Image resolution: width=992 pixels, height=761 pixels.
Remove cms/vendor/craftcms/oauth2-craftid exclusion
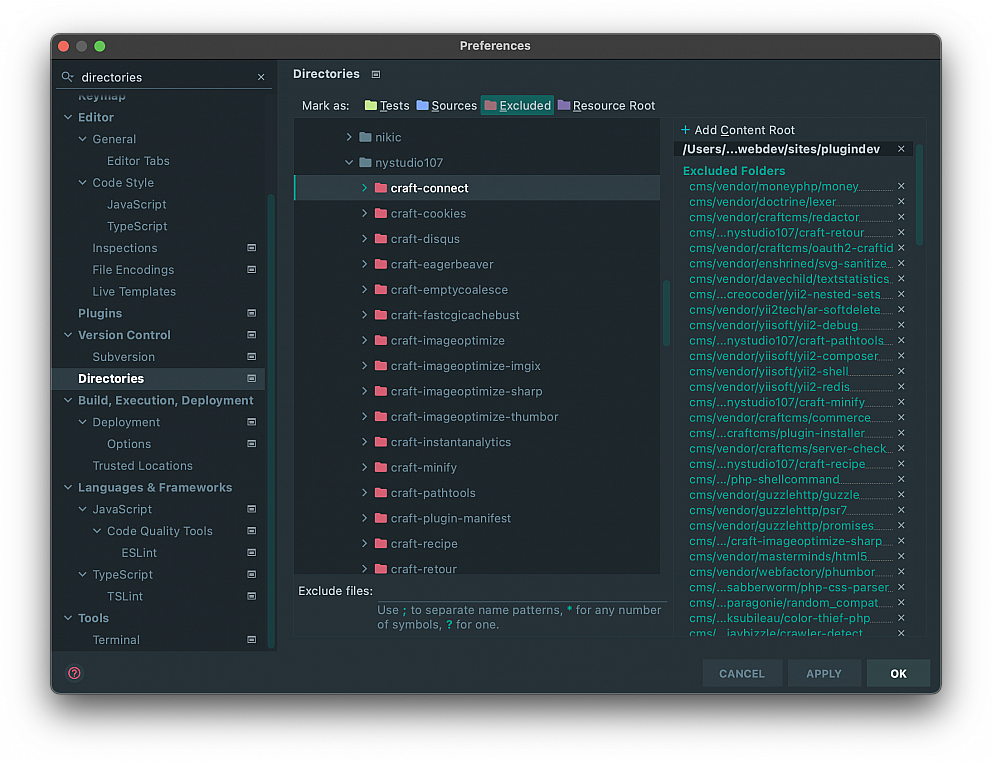pyautogui.click(x=901, y=248)
